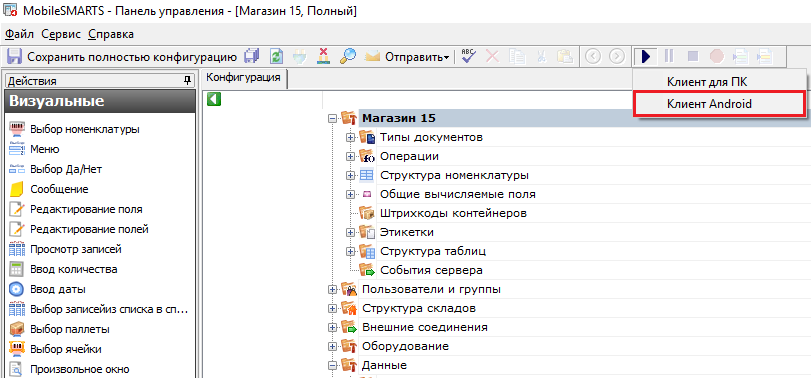Click the scissors cut icon
811x378 pixels.
point(541,56)
